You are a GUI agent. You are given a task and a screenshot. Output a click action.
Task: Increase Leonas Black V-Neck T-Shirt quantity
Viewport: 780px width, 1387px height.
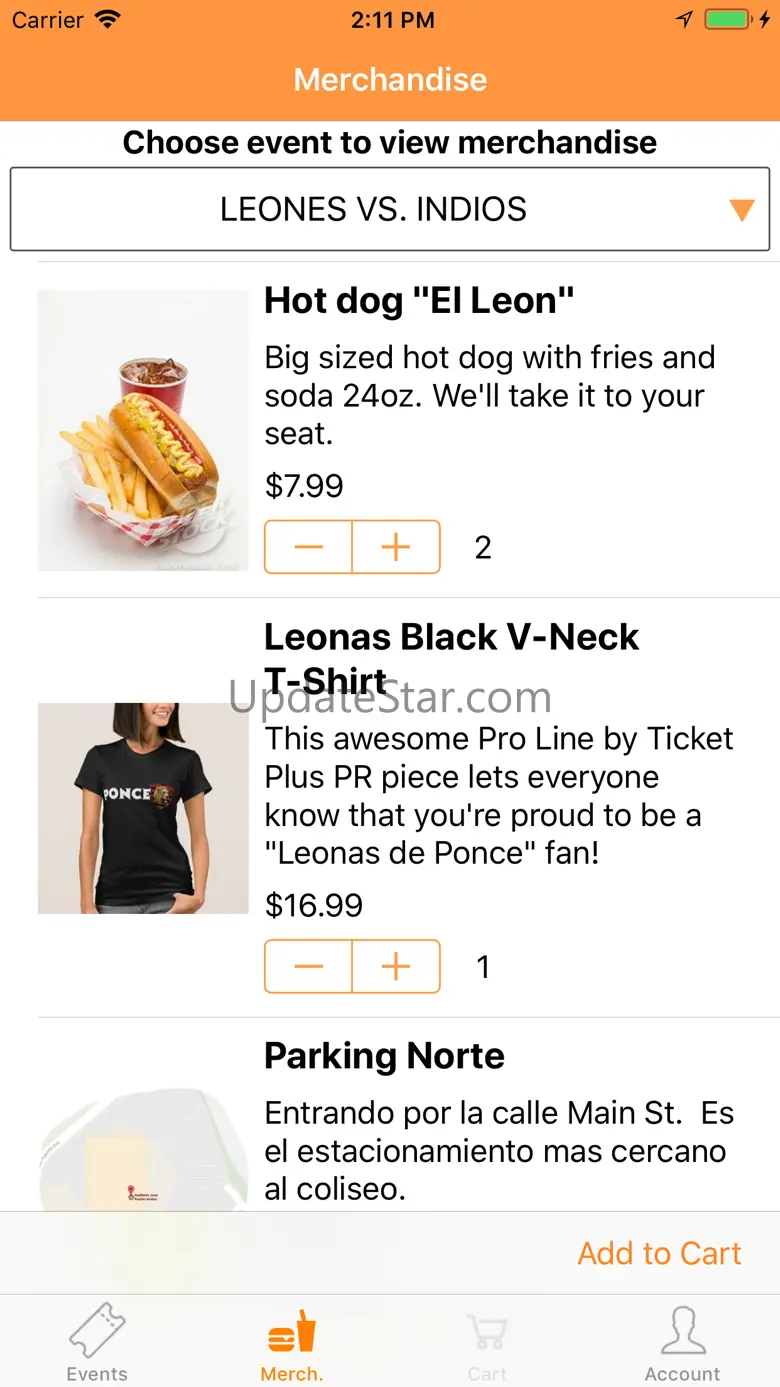(396, 967)
